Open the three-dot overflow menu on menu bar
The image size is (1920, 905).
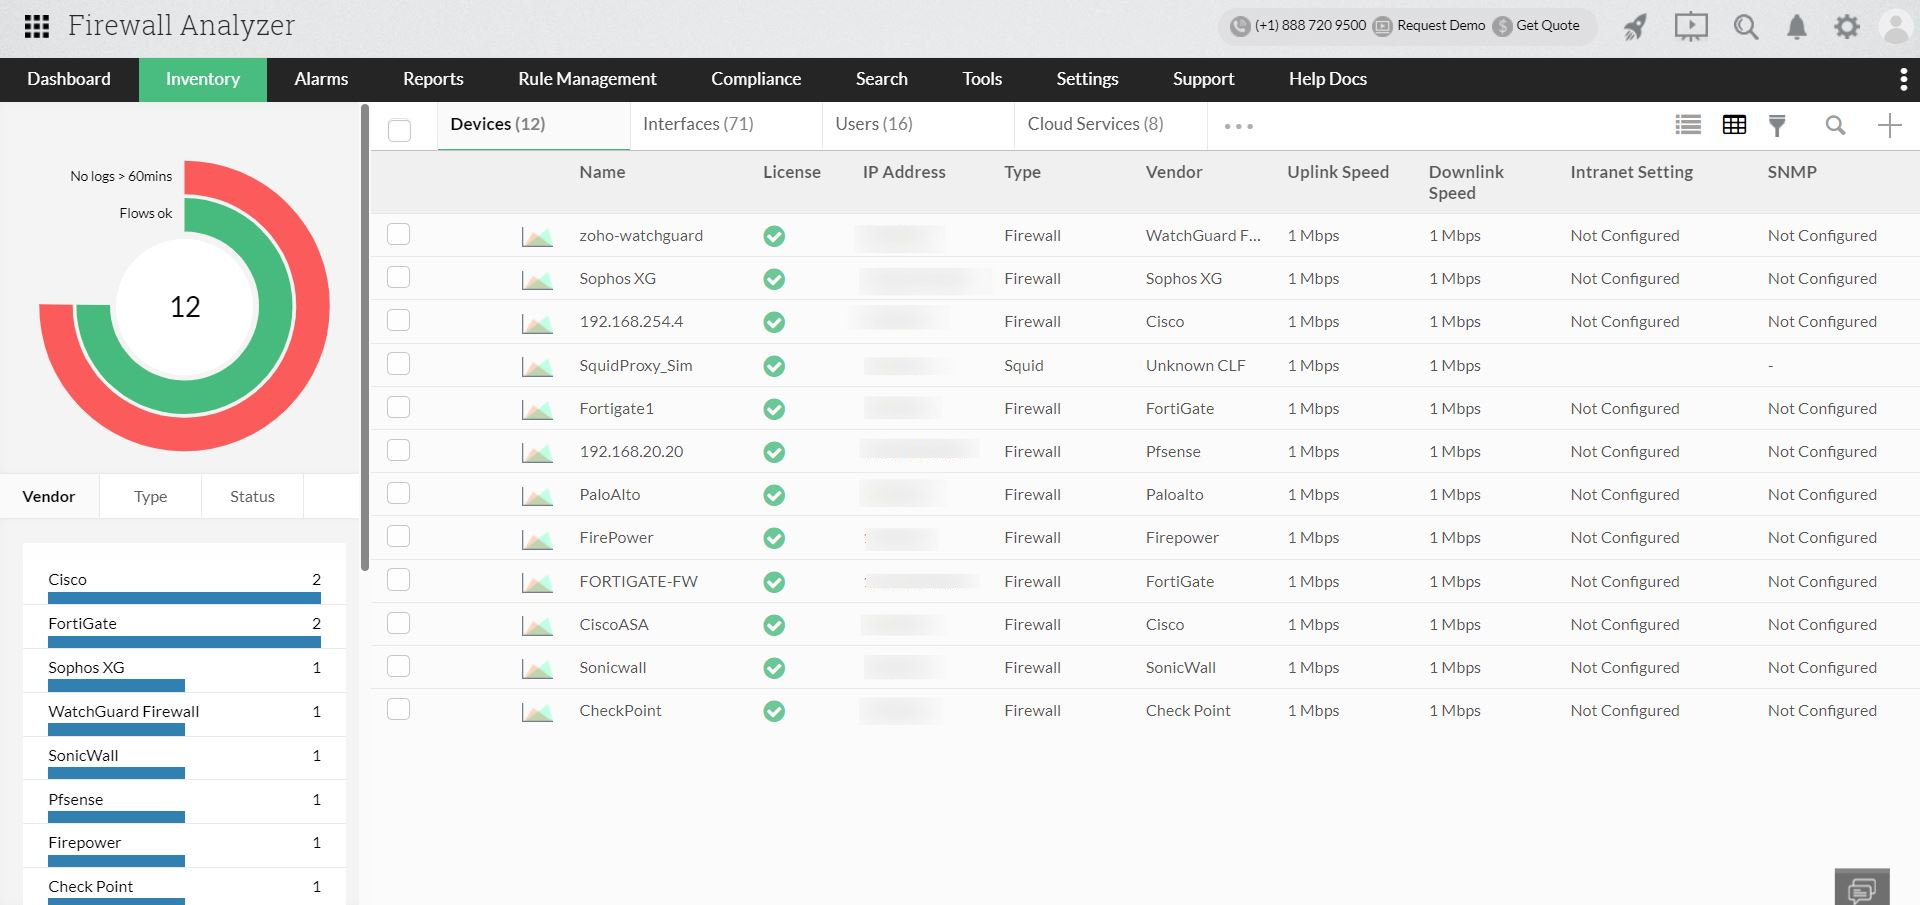(x=1904, y=79)
